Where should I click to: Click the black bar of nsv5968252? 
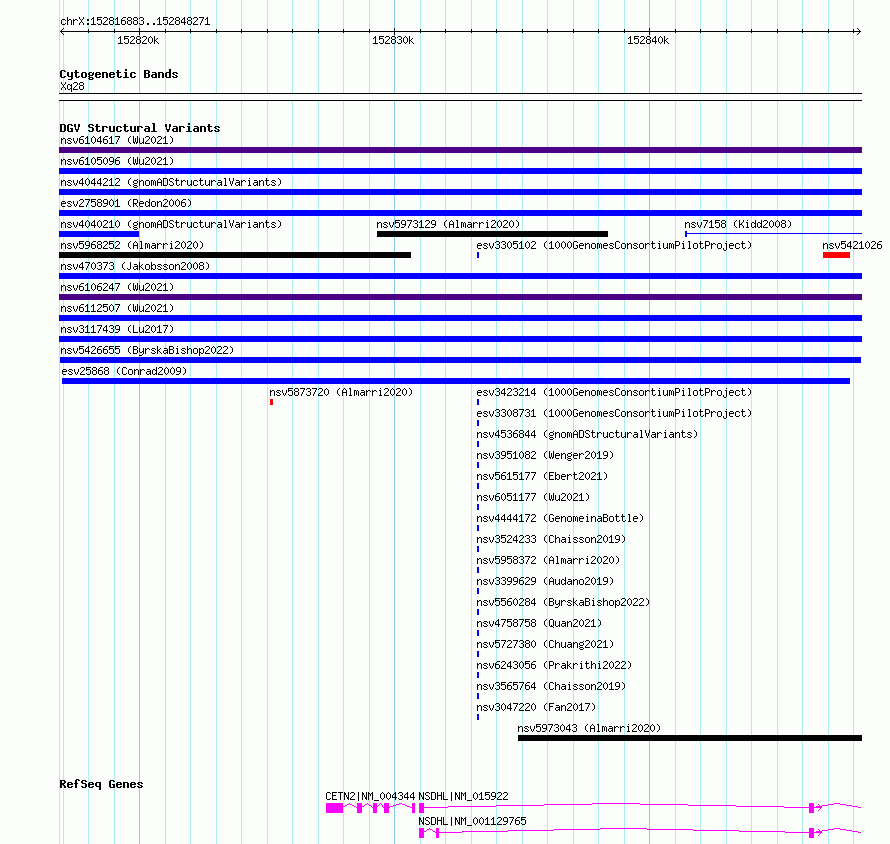tap(235, 255)
